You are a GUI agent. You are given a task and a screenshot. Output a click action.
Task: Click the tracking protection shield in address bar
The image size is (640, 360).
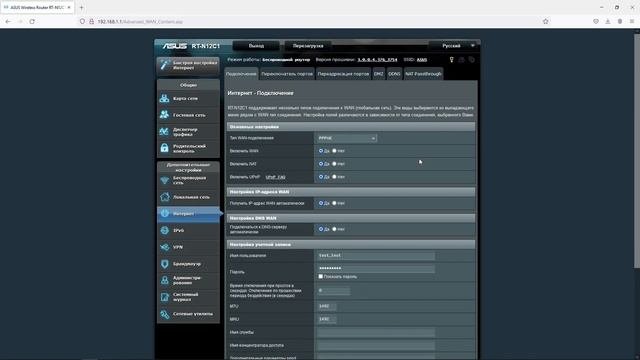pyautogui.click(x=82, y=21)
